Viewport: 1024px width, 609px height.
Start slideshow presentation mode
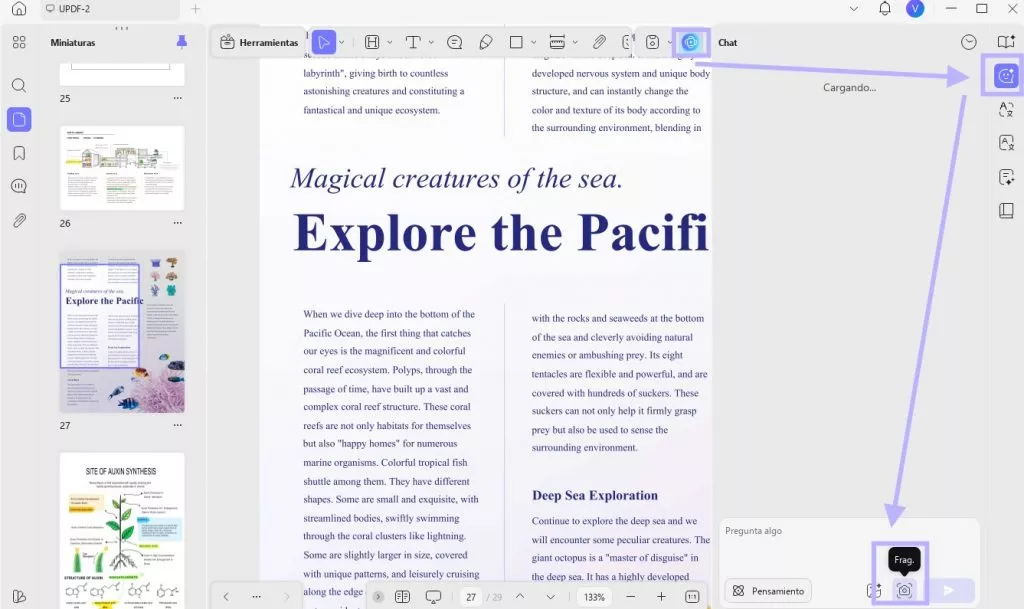tap(433, 597)
